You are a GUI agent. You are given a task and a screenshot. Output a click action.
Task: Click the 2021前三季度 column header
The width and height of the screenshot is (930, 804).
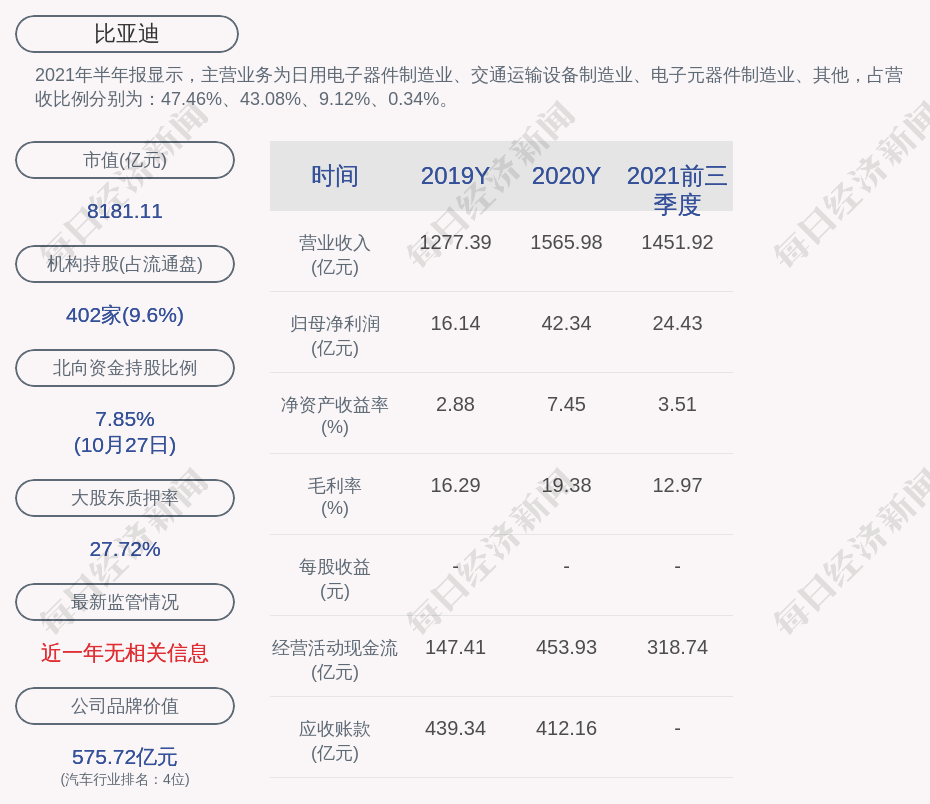pos(677,189)
